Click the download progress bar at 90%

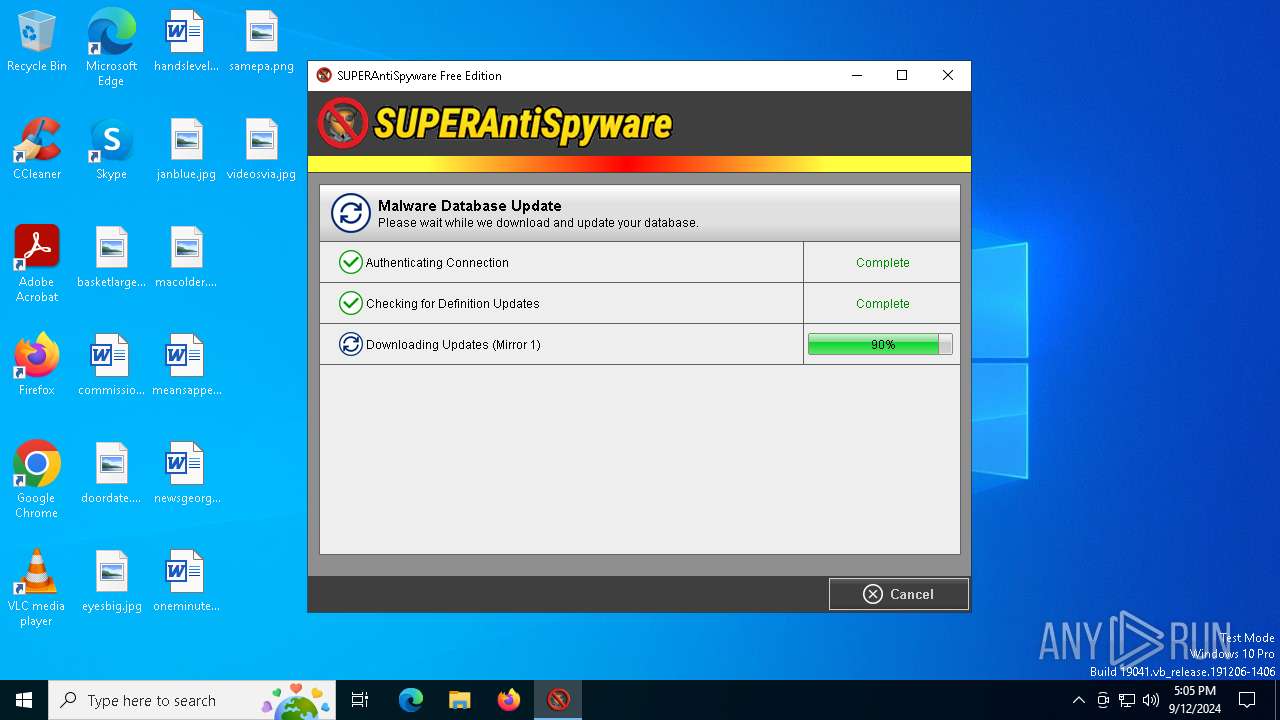880,344
